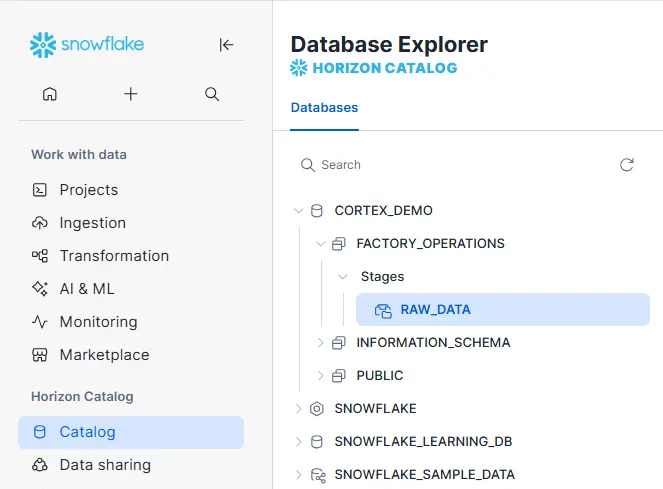The width and height of the screenshot is (663, 489).
Task: Select Catalog under Horizon Catalog
Action: pyautogui.click(x=87, y=432)
